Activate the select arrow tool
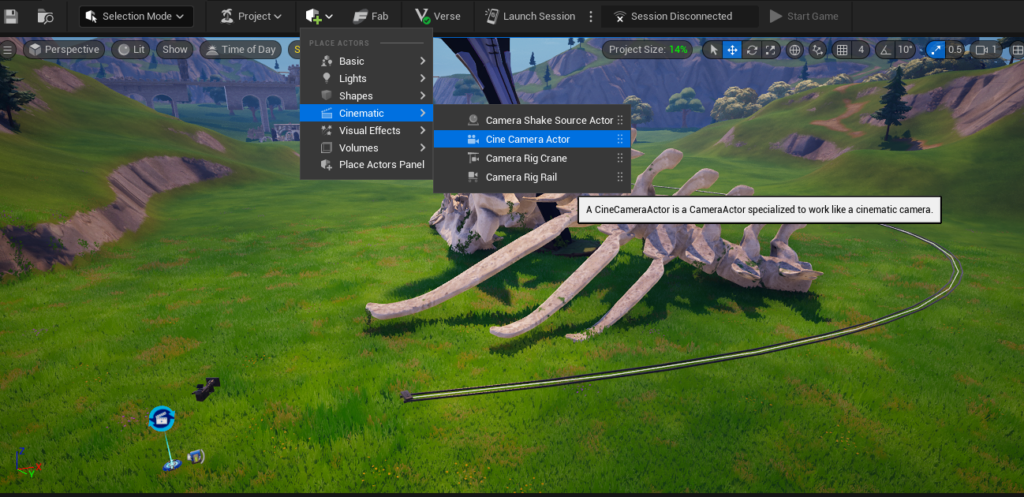 713,50
